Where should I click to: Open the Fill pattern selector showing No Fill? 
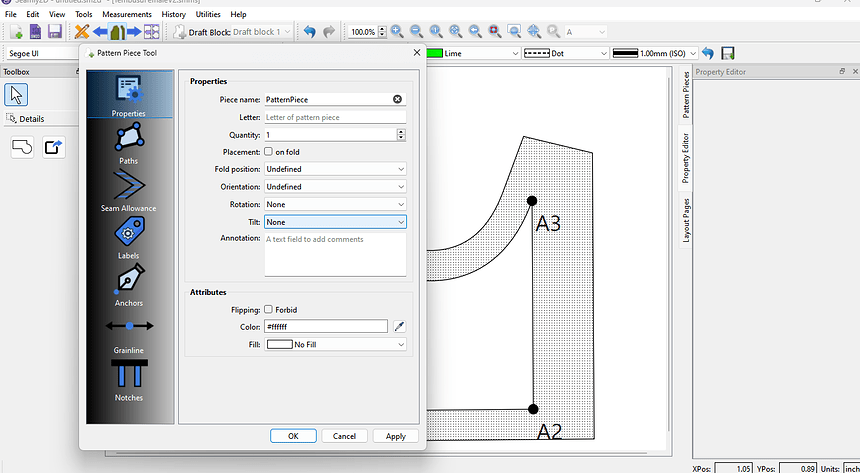pyautogui.click(x=335, y=345)
